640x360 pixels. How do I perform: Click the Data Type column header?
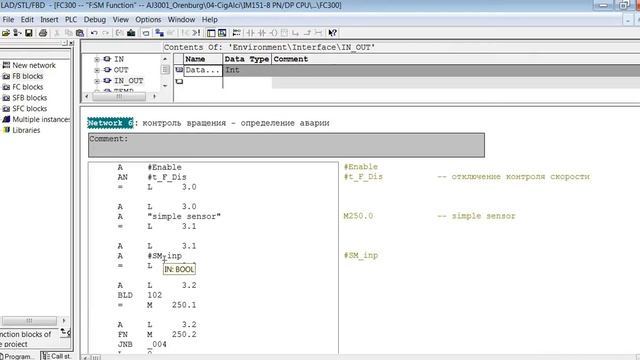coord(247,59)
